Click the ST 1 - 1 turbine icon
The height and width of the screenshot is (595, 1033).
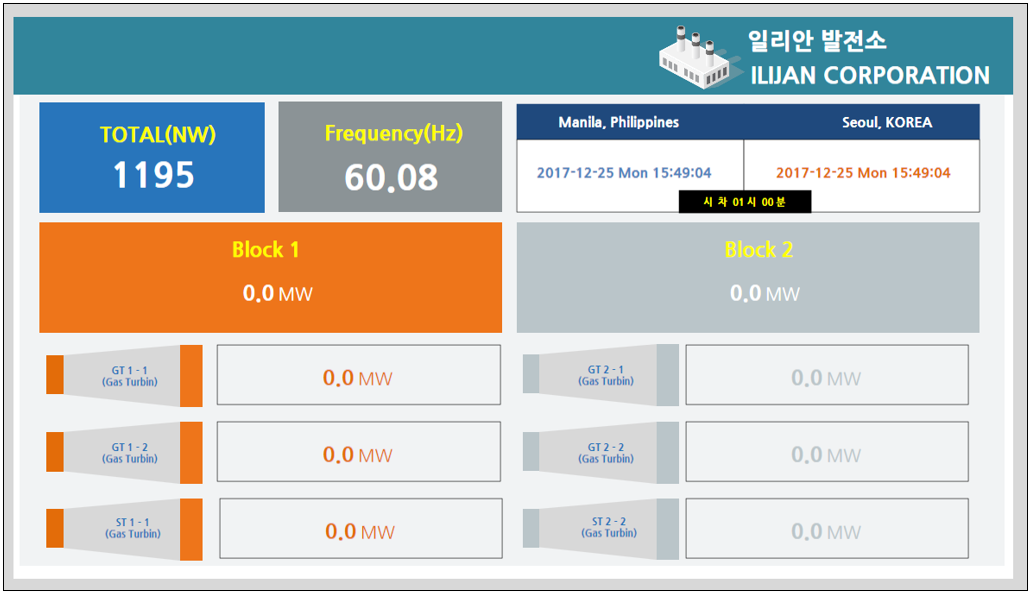(x=124, y=529)
